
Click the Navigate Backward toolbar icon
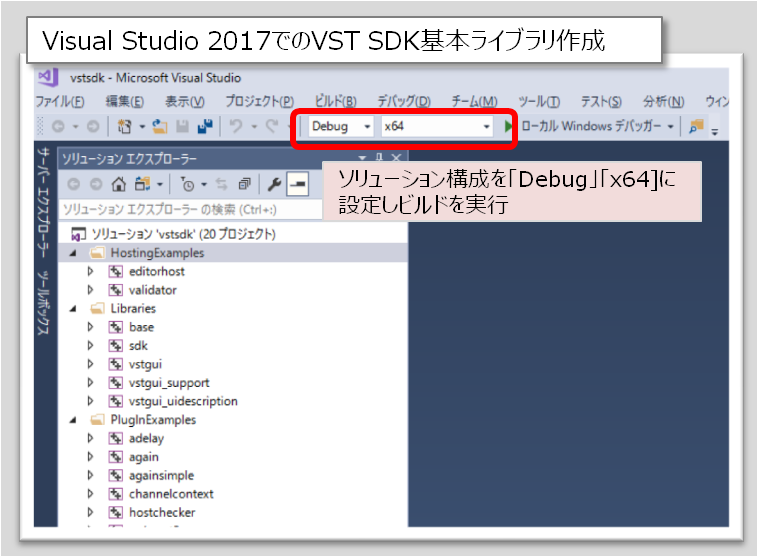[58, 127]
